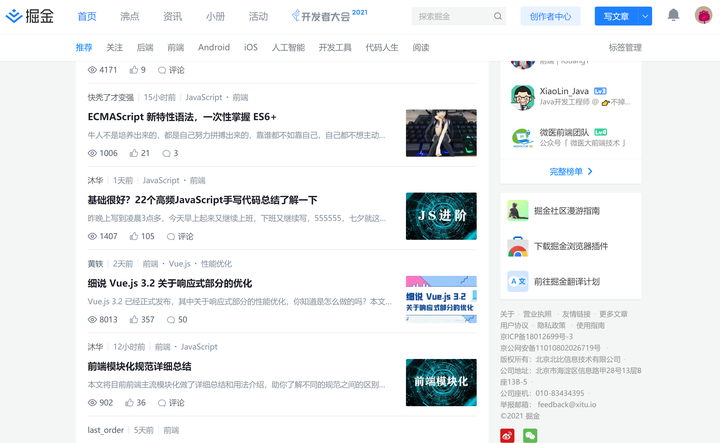Click the WeChat icon in footer
The image size is (720, 443).
[530, 435]
